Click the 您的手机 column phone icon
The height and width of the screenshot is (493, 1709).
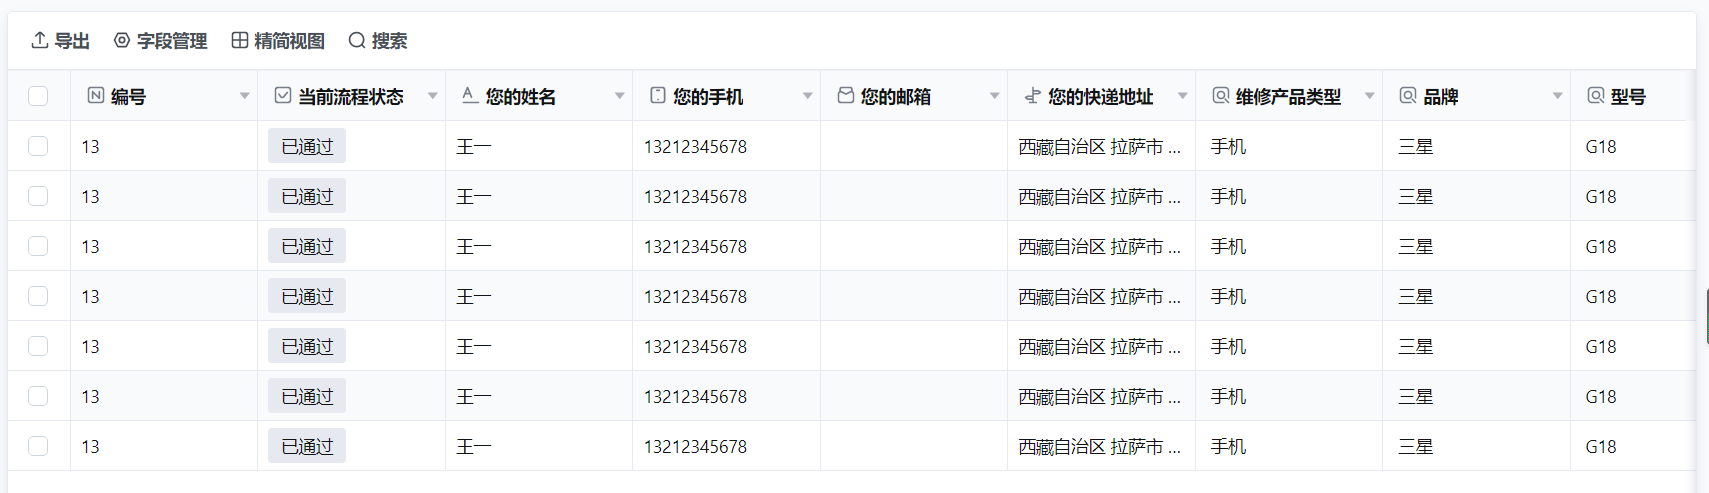point(658,96)
